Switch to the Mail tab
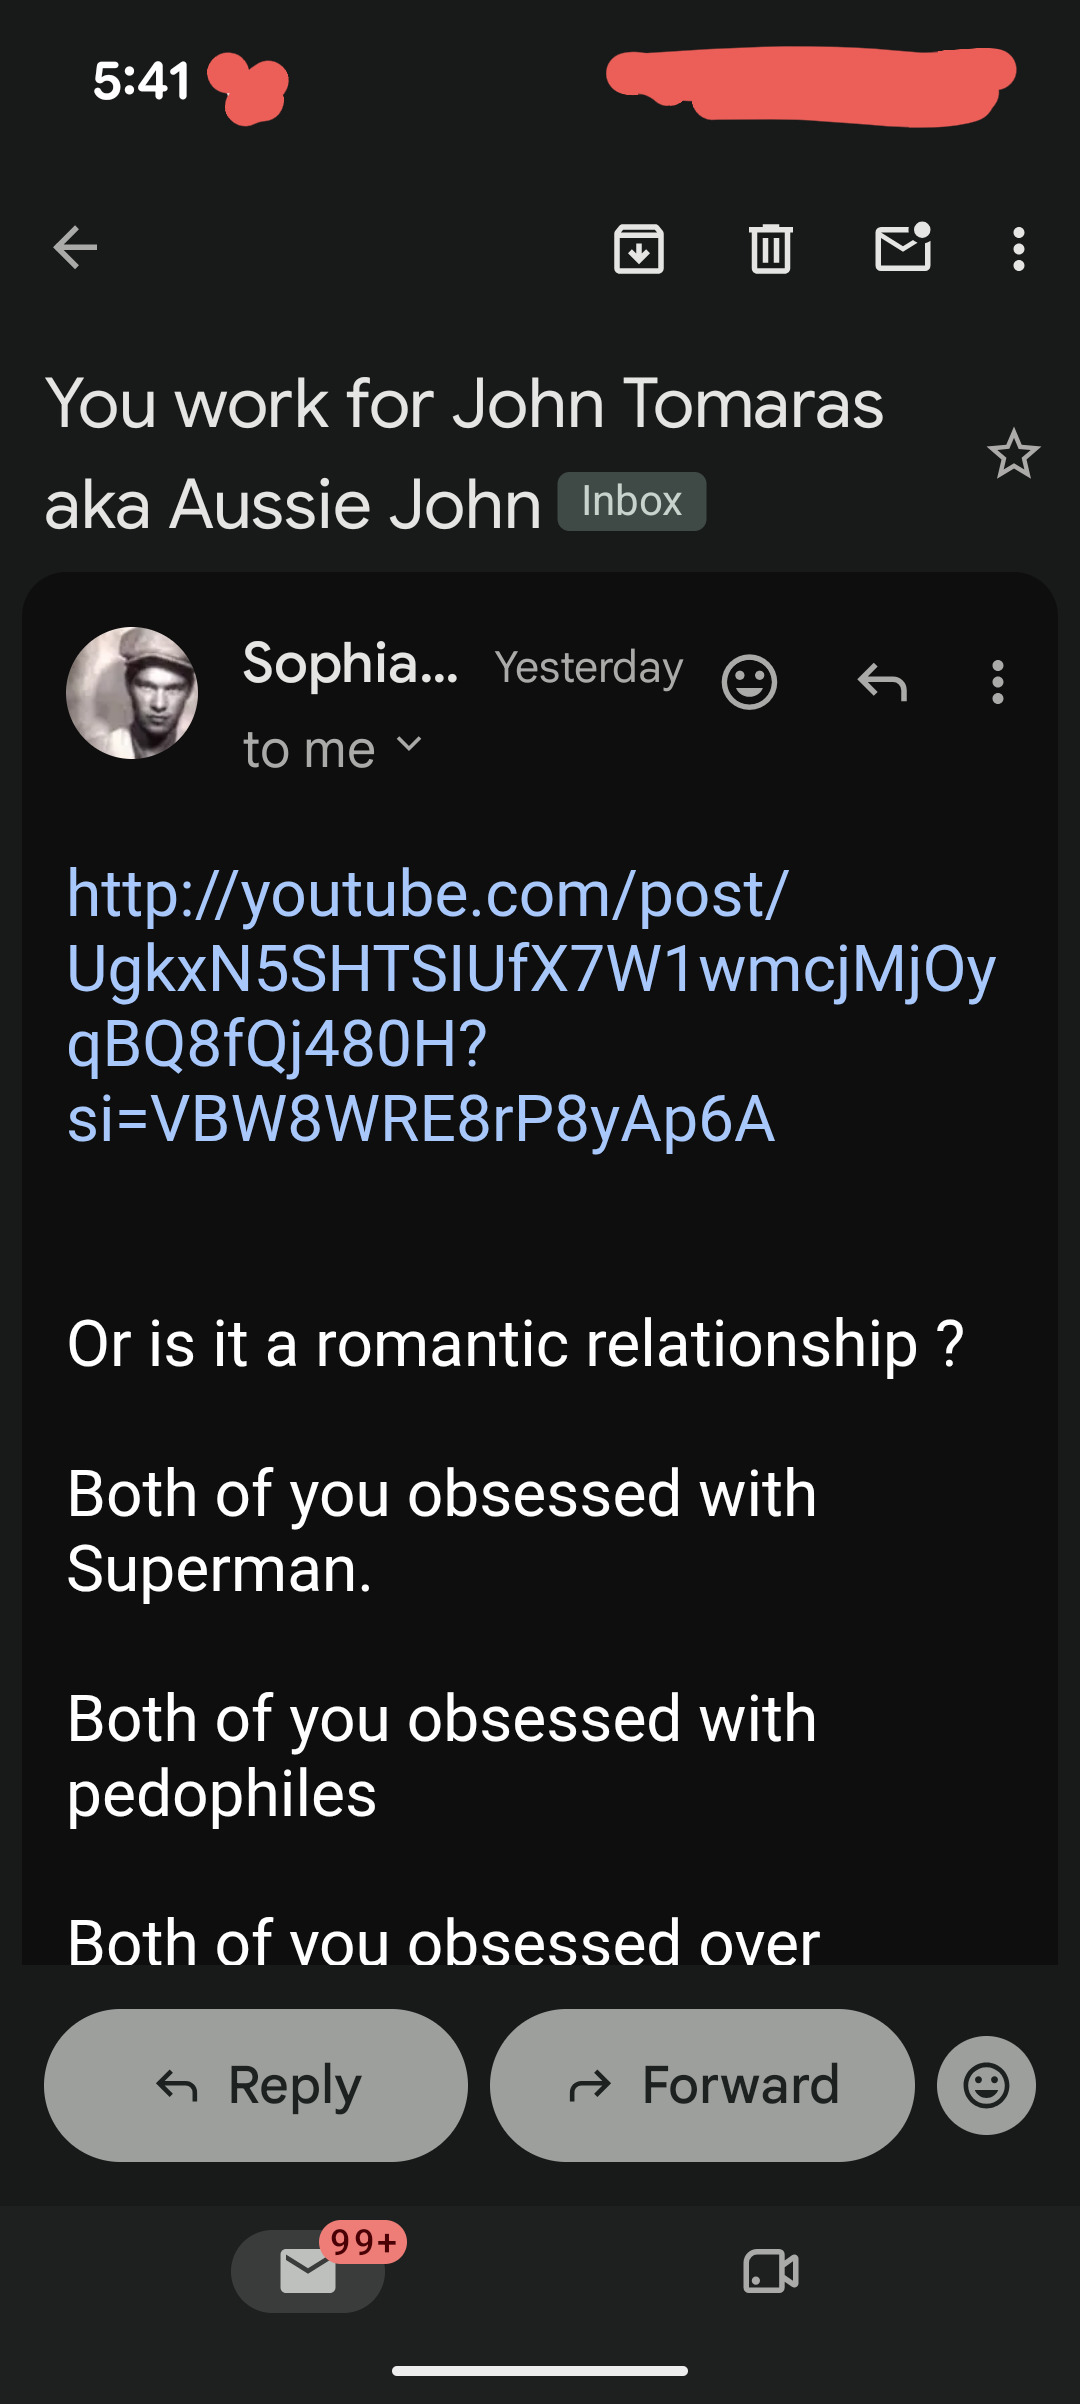Screen dimensions: 1080x2404 point(308,2271)
